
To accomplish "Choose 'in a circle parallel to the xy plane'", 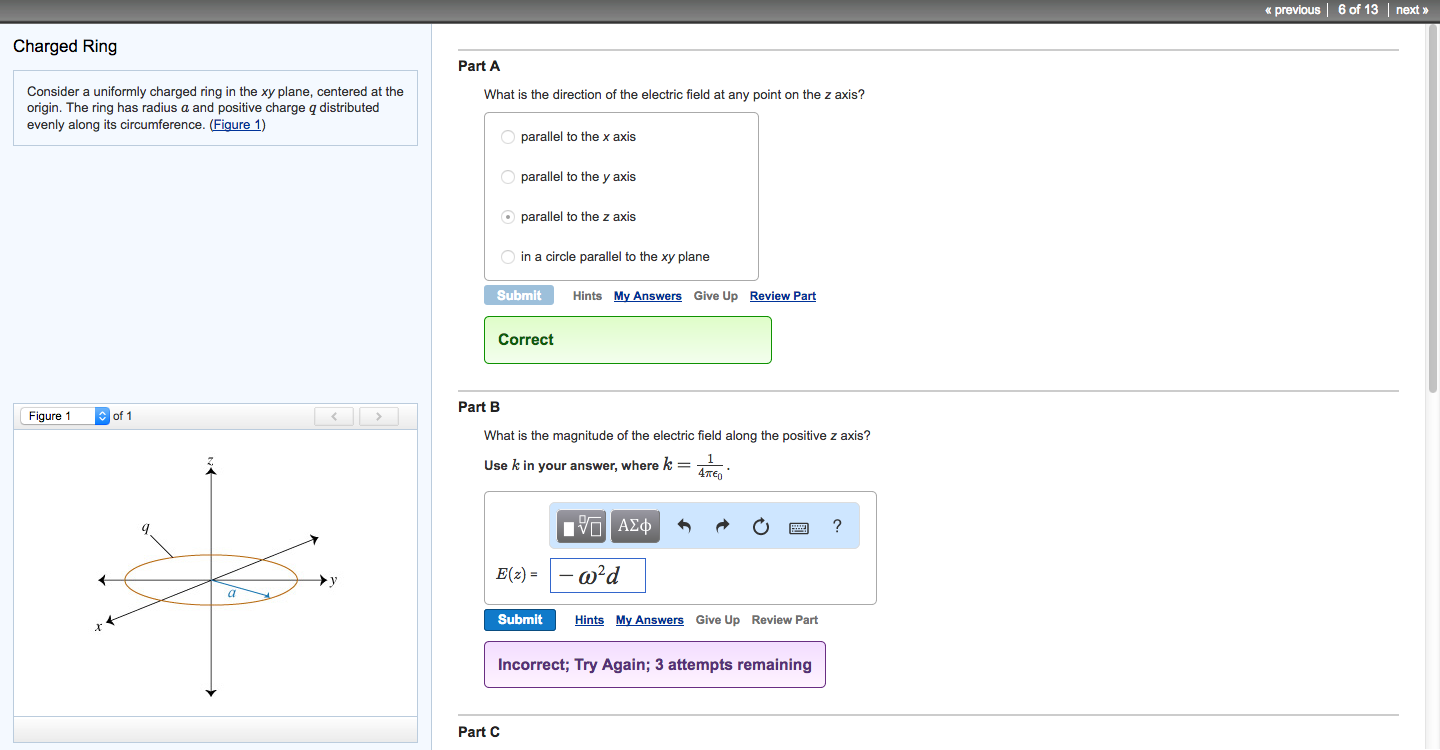I will click(507, 256).
